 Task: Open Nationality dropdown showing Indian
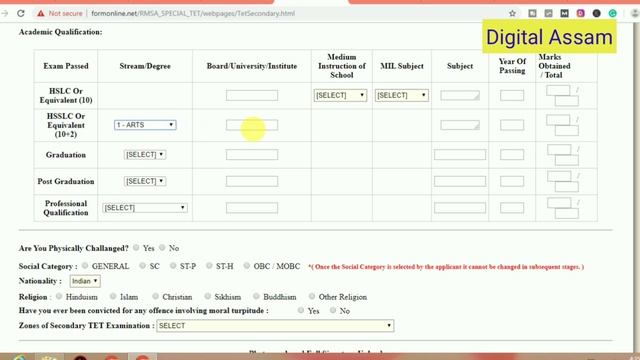tap(85, 281)
